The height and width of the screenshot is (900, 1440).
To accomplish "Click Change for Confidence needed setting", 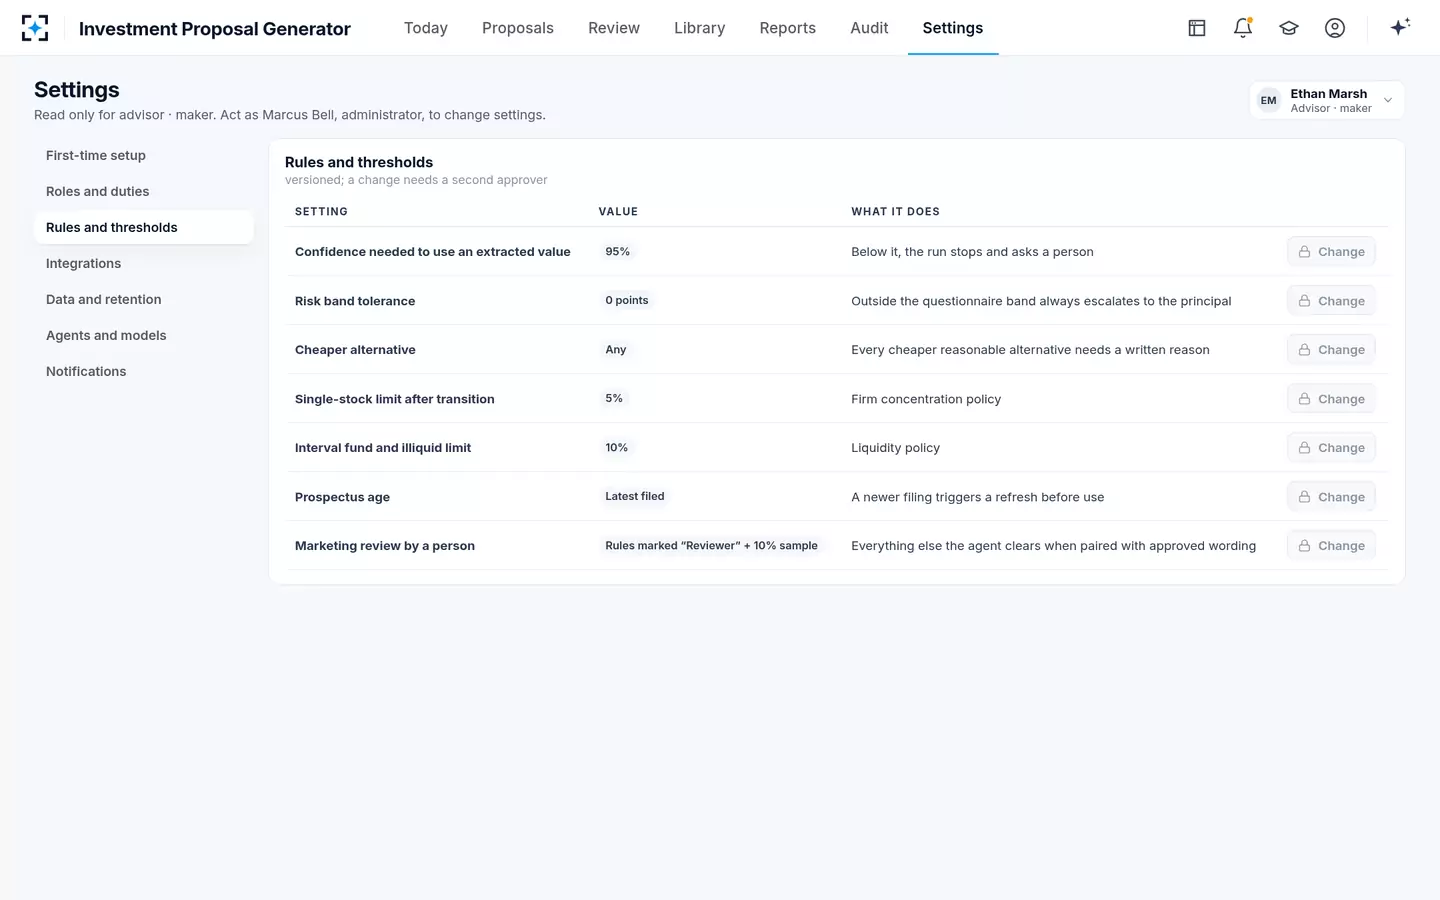I will pos(1331,252).
